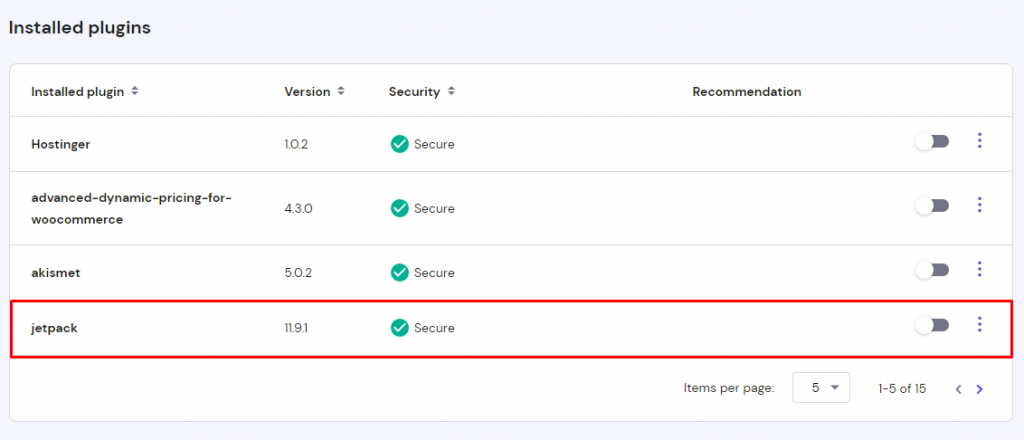
Task: Click the green Secure checkmark for jetpack
Action: (x=400, y=327)
